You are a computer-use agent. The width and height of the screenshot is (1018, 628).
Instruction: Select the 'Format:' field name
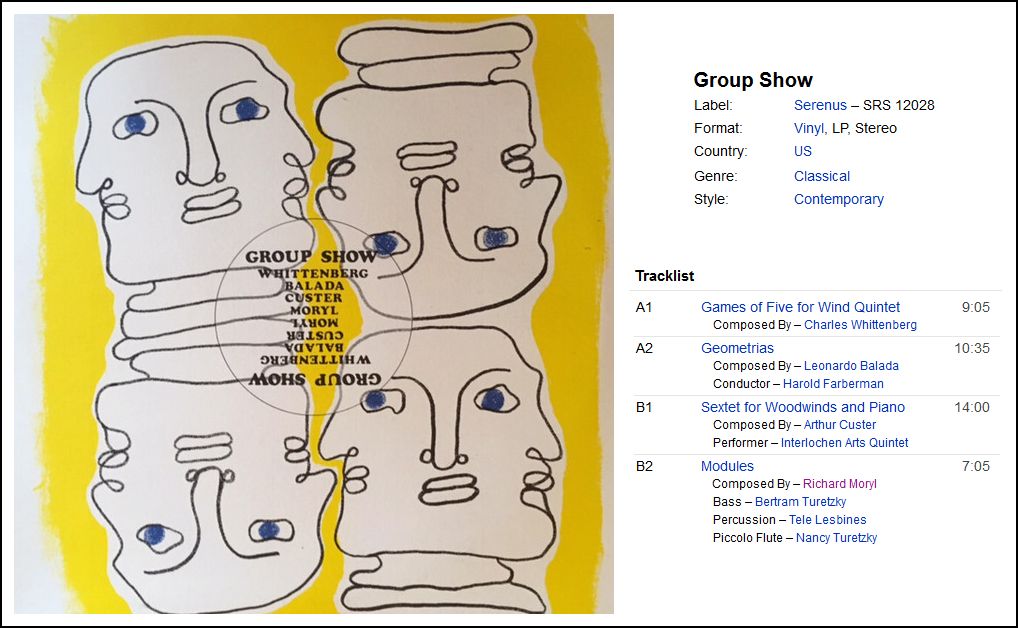(718, 129)
